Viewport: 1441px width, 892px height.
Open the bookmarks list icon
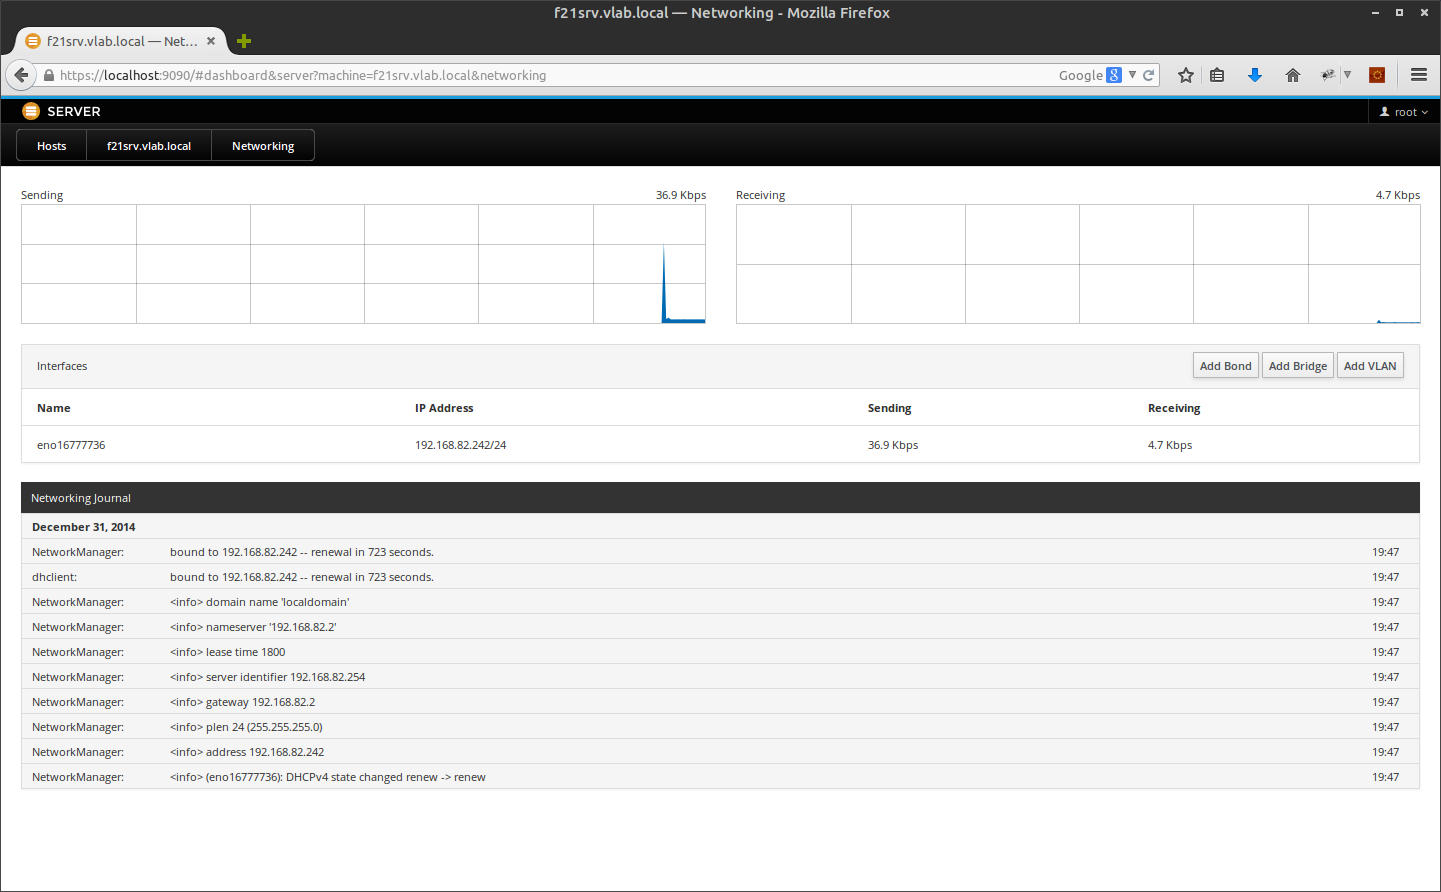[x=1217, y=75]
